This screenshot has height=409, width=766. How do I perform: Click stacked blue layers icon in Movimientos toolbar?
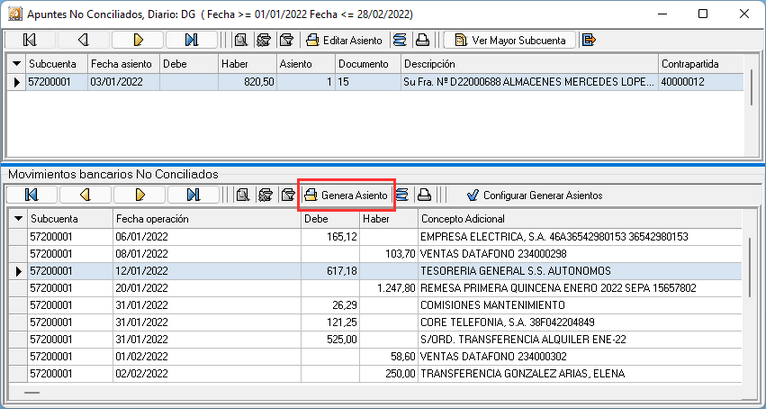click(402, 195)
